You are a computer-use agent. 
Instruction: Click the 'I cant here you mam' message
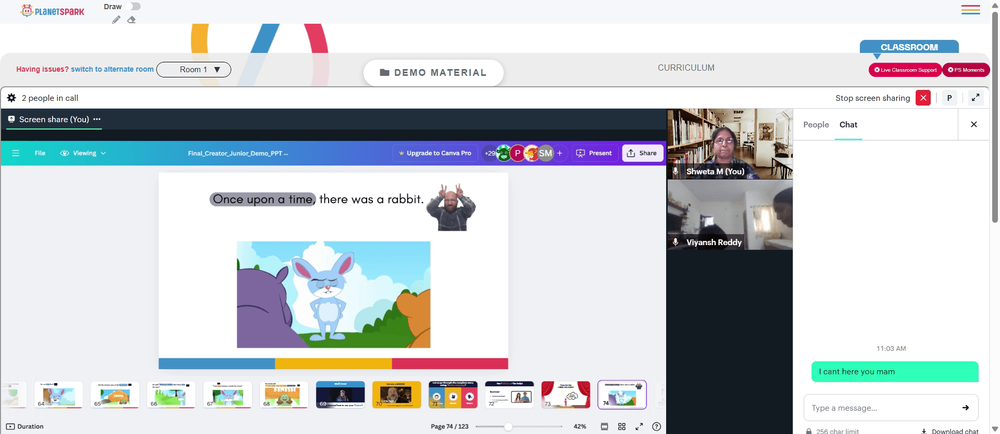(895, 372)
